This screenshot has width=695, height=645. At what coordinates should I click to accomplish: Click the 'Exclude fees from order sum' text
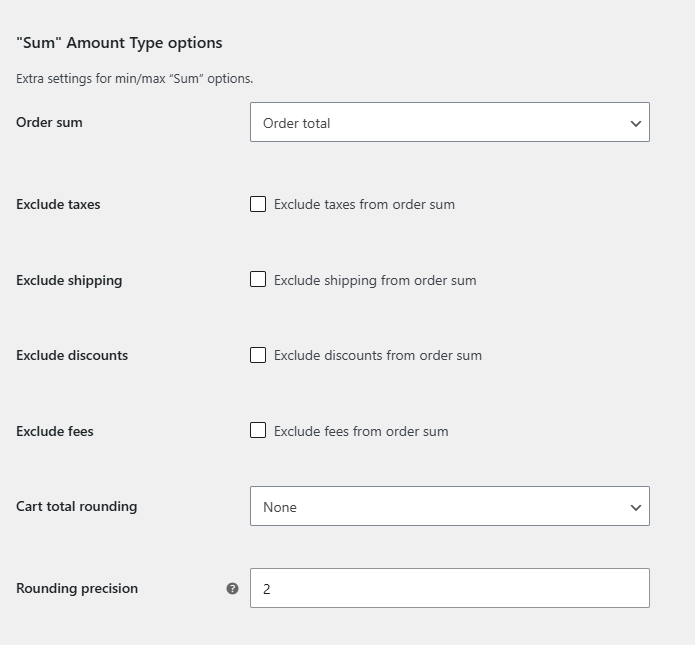click(361, 431)
